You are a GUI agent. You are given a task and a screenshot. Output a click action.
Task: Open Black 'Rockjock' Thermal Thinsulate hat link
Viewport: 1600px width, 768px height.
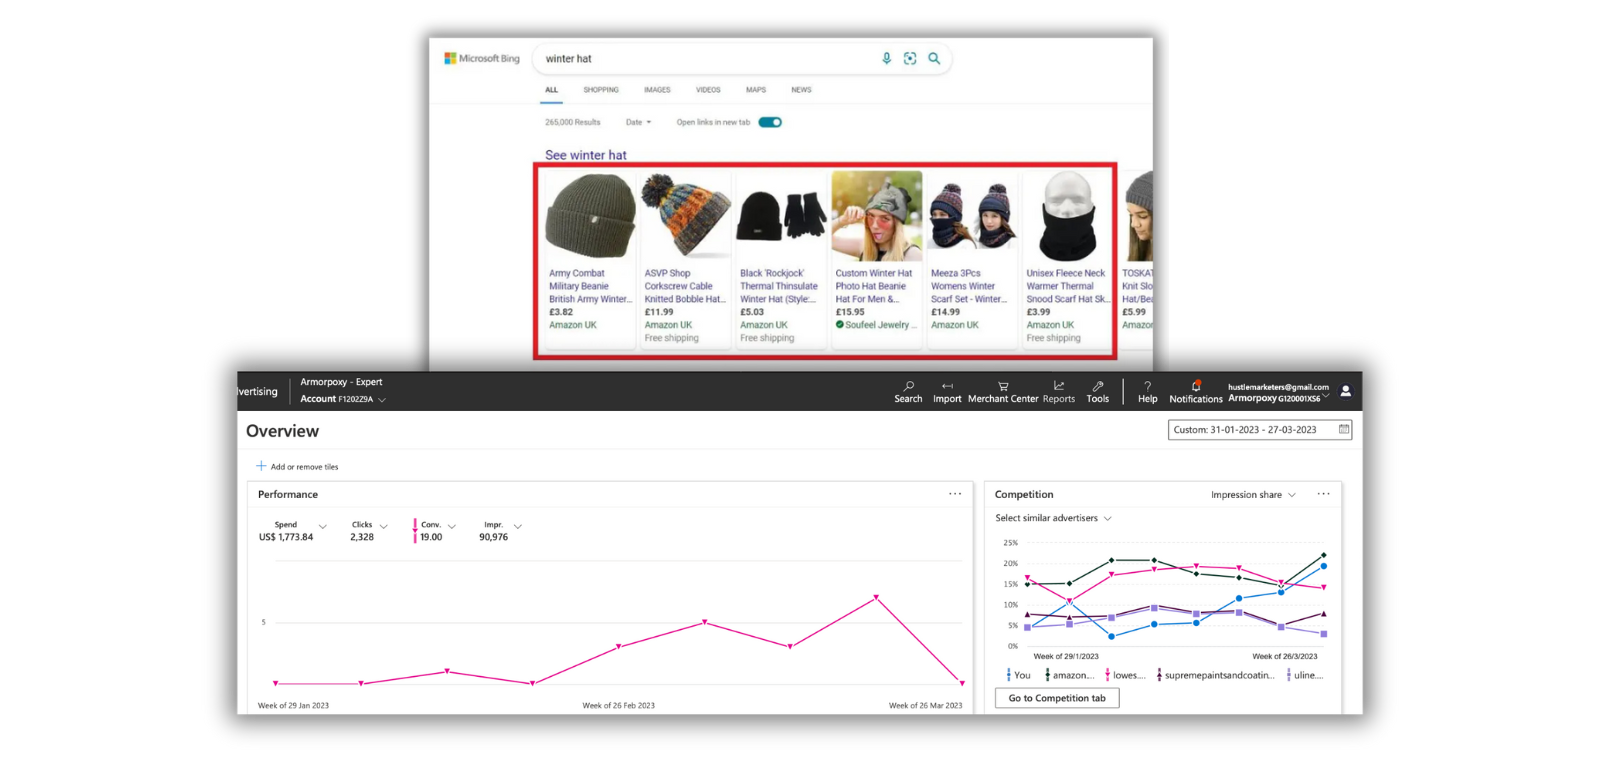pyautogui.click(x=779, y=286)
